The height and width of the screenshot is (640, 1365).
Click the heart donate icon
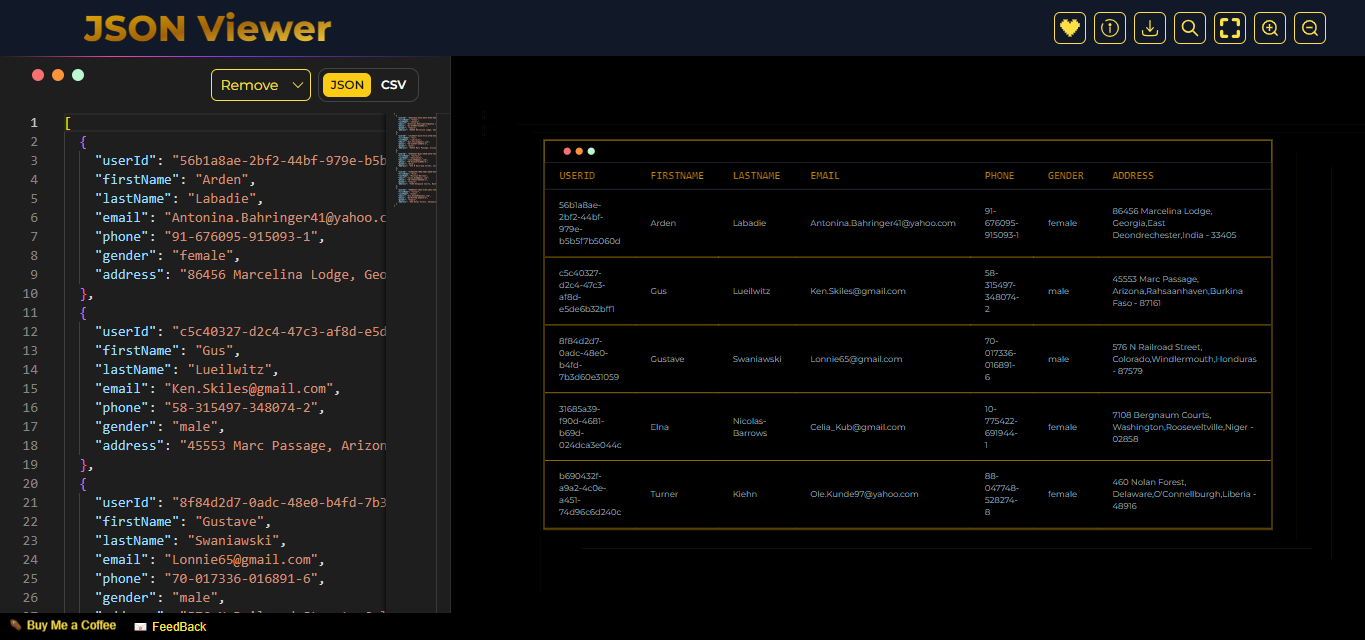coord(1069,28)
